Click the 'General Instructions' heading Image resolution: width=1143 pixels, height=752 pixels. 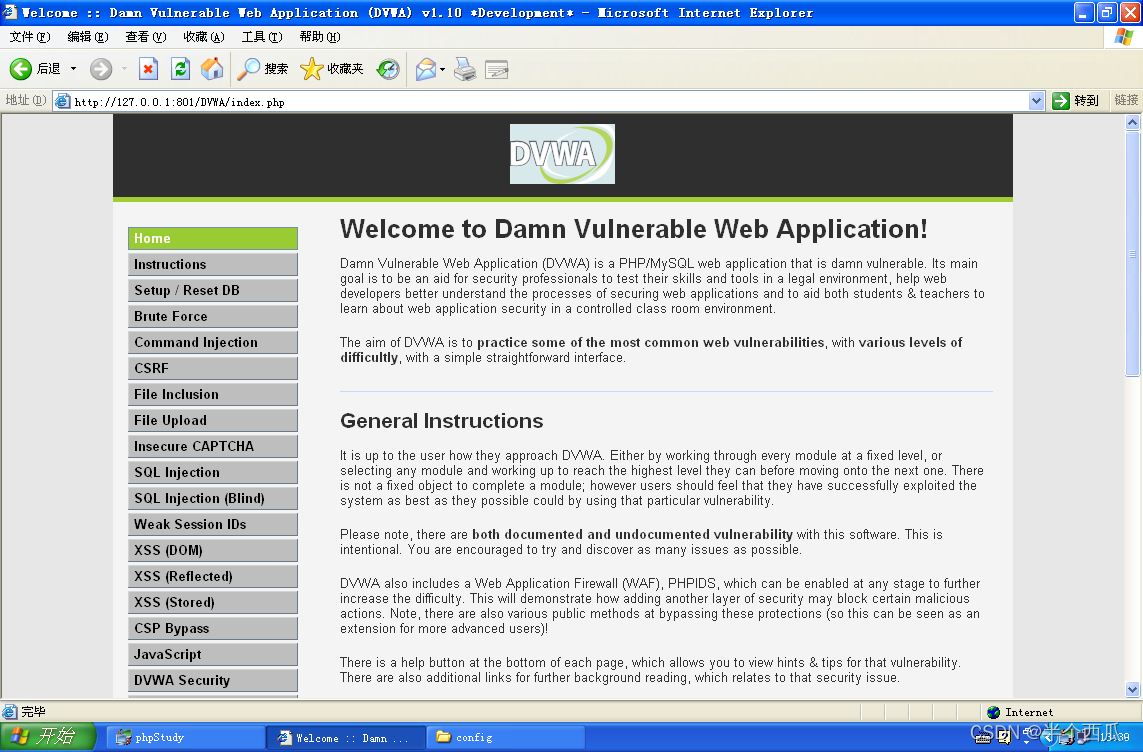[x=442, y=421]
